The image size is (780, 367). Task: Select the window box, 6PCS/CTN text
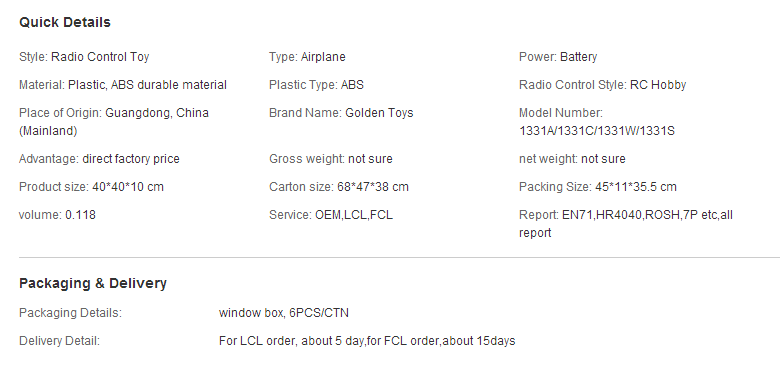(x=284, y=313)
